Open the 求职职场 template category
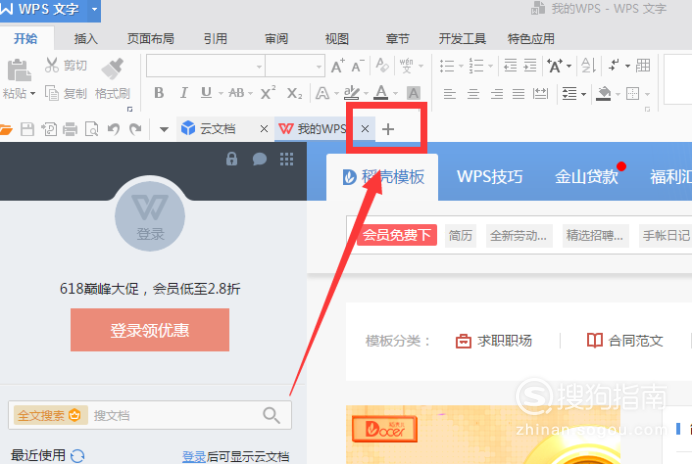 pyautogui.click(x=493, y=341)
